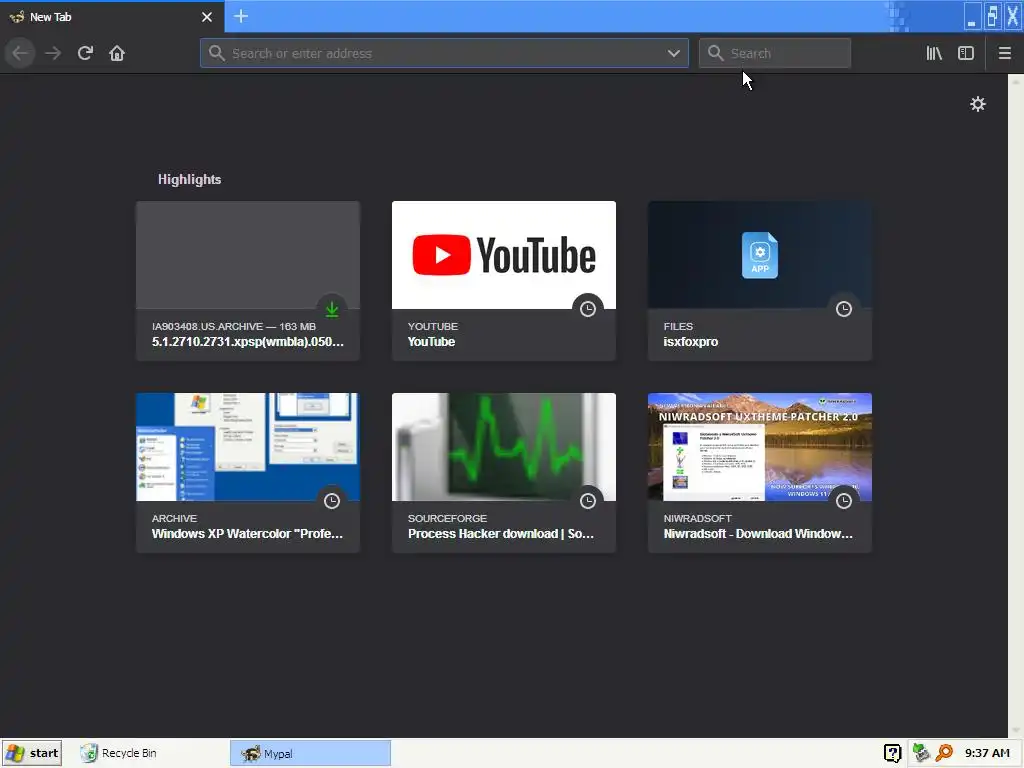The width and height of the screenshot is (1024, 768).
Task: Click the history clock on isxfoxpro tile
Action: [x=844, y=309]
